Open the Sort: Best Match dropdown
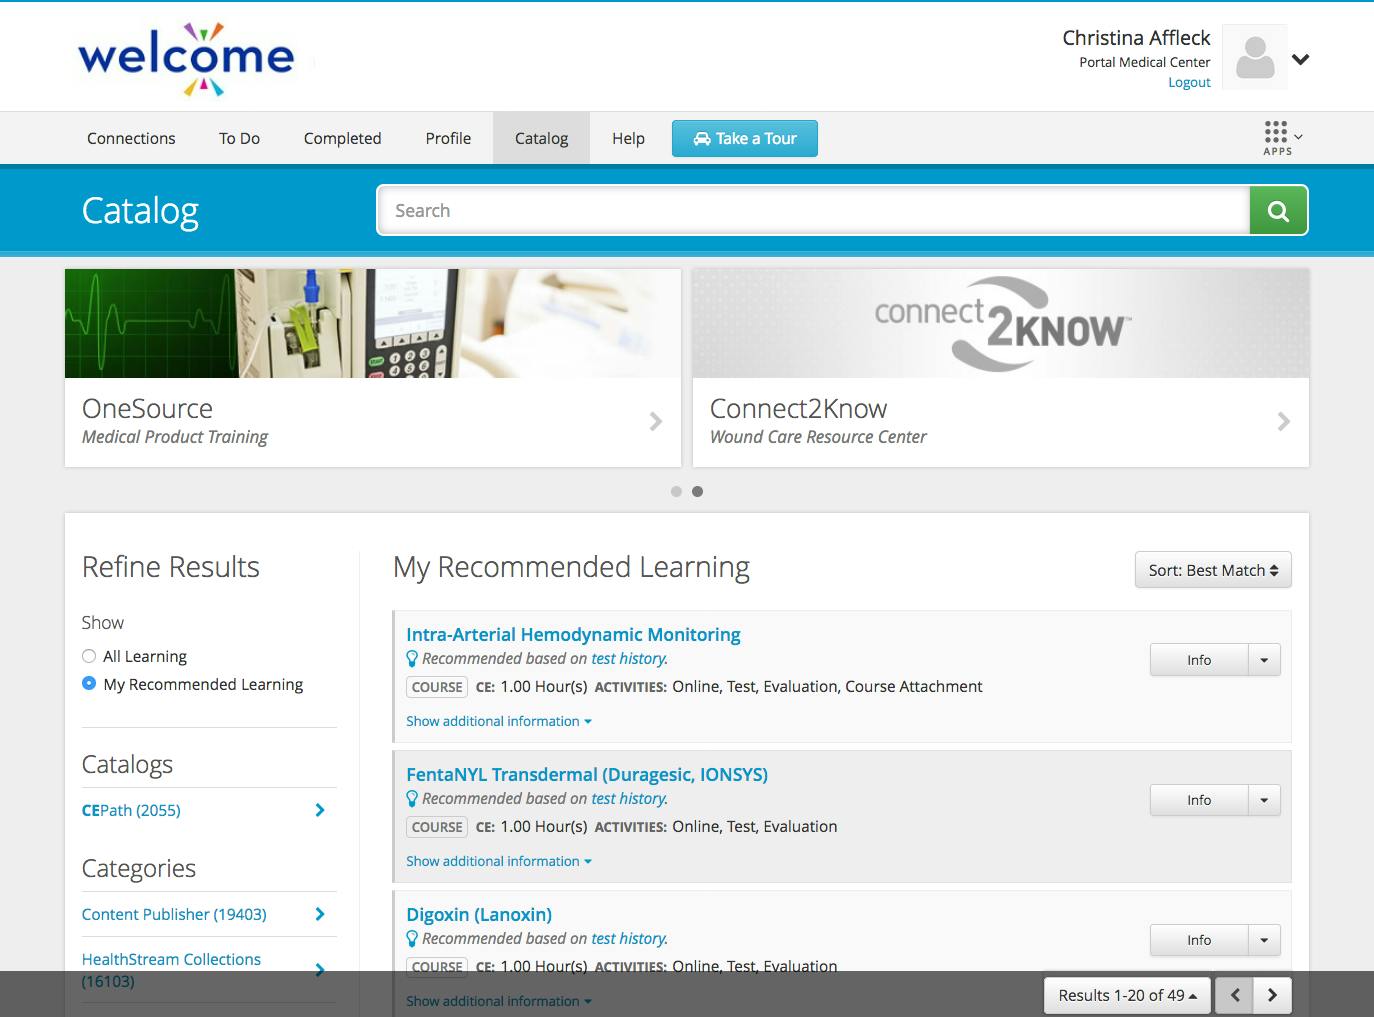 (x=1212, y=569)
